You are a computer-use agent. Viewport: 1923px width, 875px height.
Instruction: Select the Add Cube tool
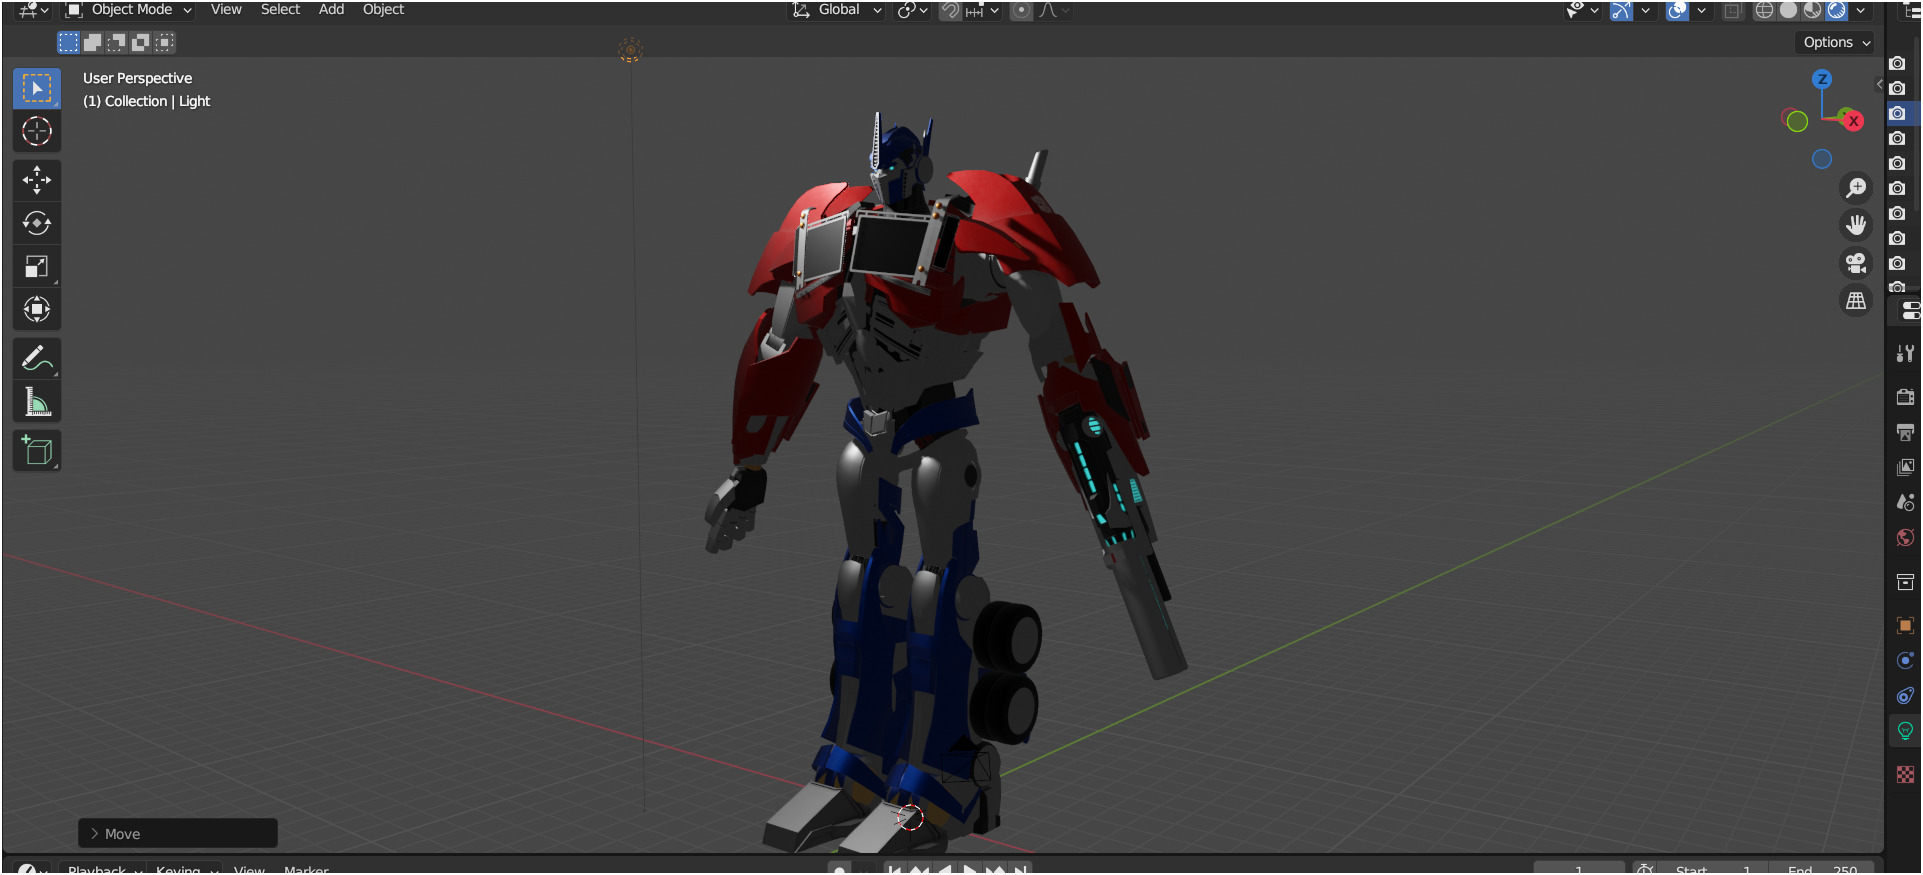tap(37, 450)
